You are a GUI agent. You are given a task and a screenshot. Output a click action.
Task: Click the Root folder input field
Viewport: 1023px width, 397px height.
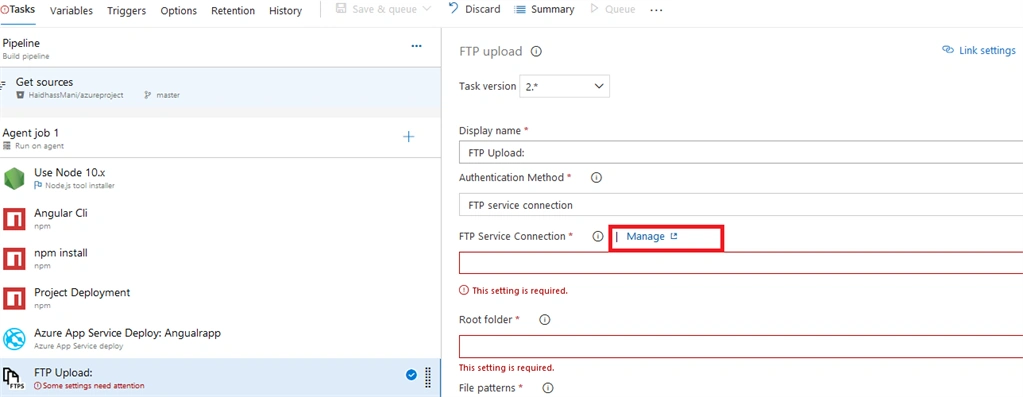[741, 347]
